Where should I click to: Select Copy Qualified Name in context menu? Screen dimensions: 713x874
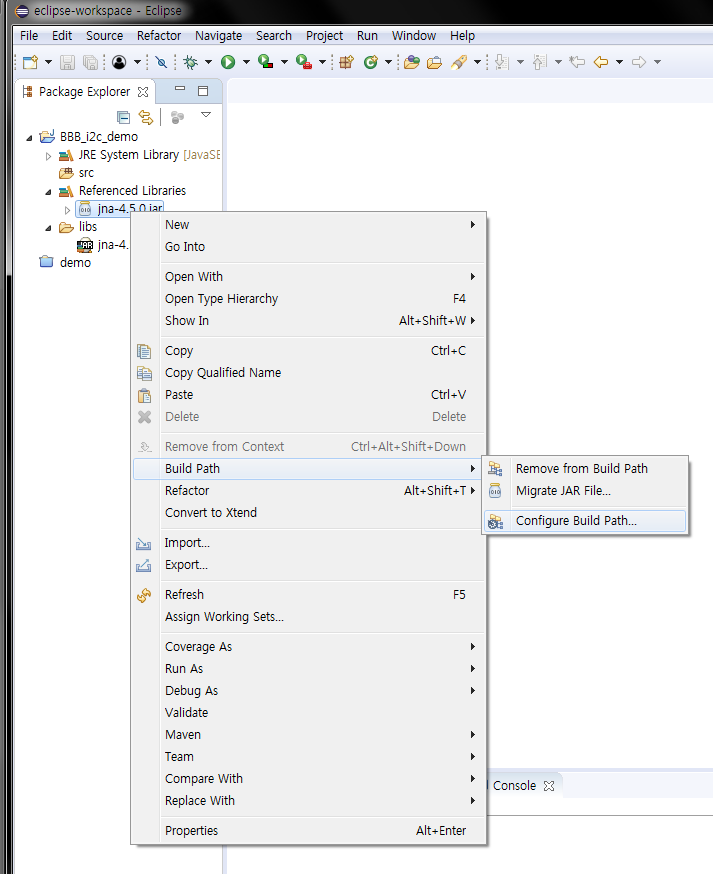tap(309, 373)
